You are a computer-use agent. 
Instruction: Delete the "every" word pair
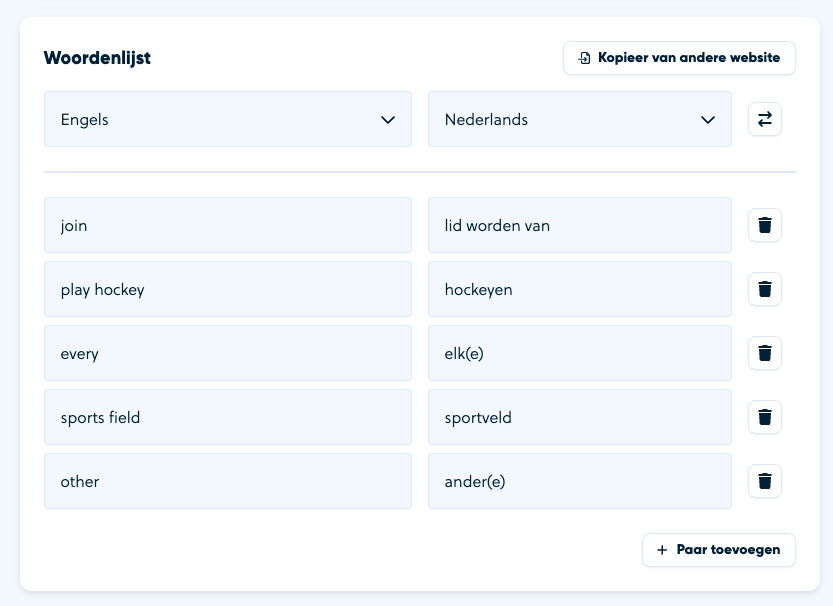[764, 353]
